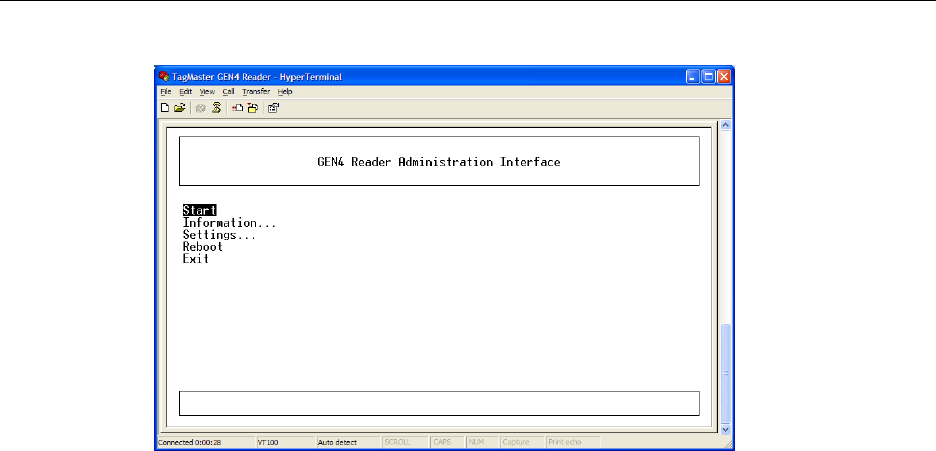Click the scrollbar down arrow
Viewport: 936px width, 451px height.
coord(725,429)
